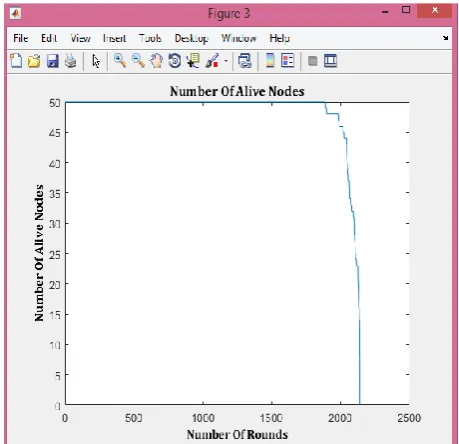Image resolution: width=459 pixels, height=444 pixels.
Task: Open the Edit menu
Action: 49,38
